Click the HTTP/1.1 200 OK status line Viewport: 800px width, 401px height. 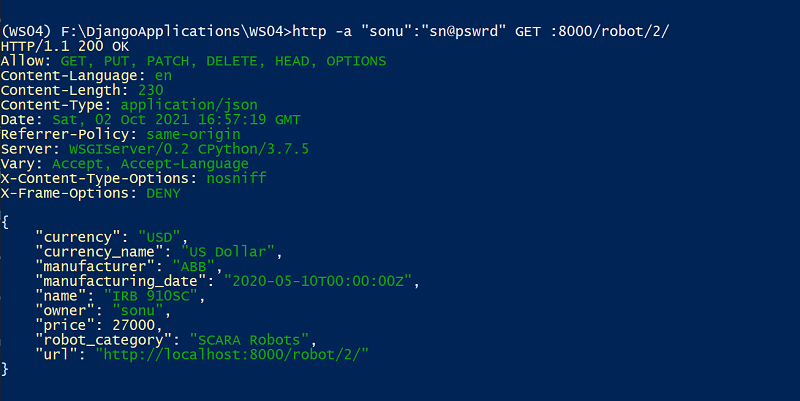65,46
